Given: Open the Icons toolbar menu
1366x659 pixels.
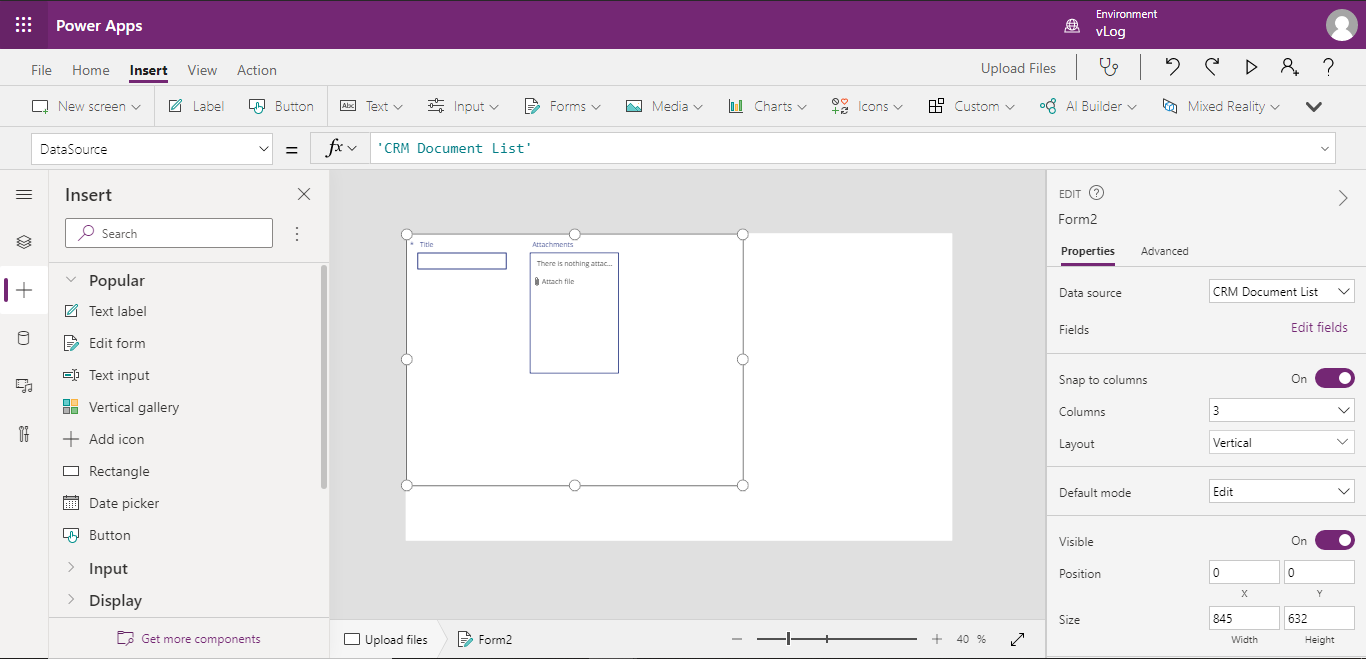Looking at the screenshot, I should click(x=867, y=106).
